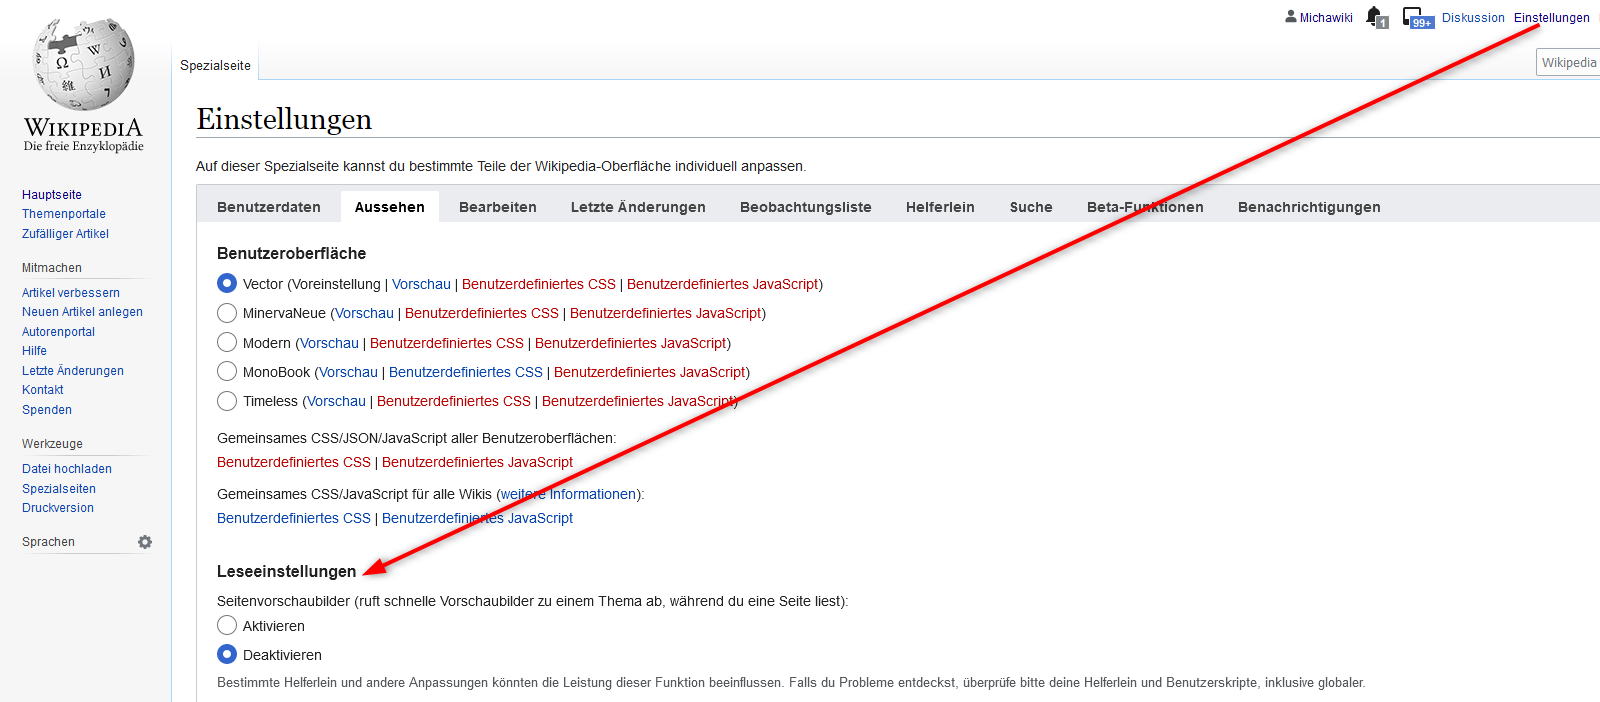Go to the Helferlein tab
Image resolution: width=1600 pixels, height=702 pixels.
click(940, 207)
